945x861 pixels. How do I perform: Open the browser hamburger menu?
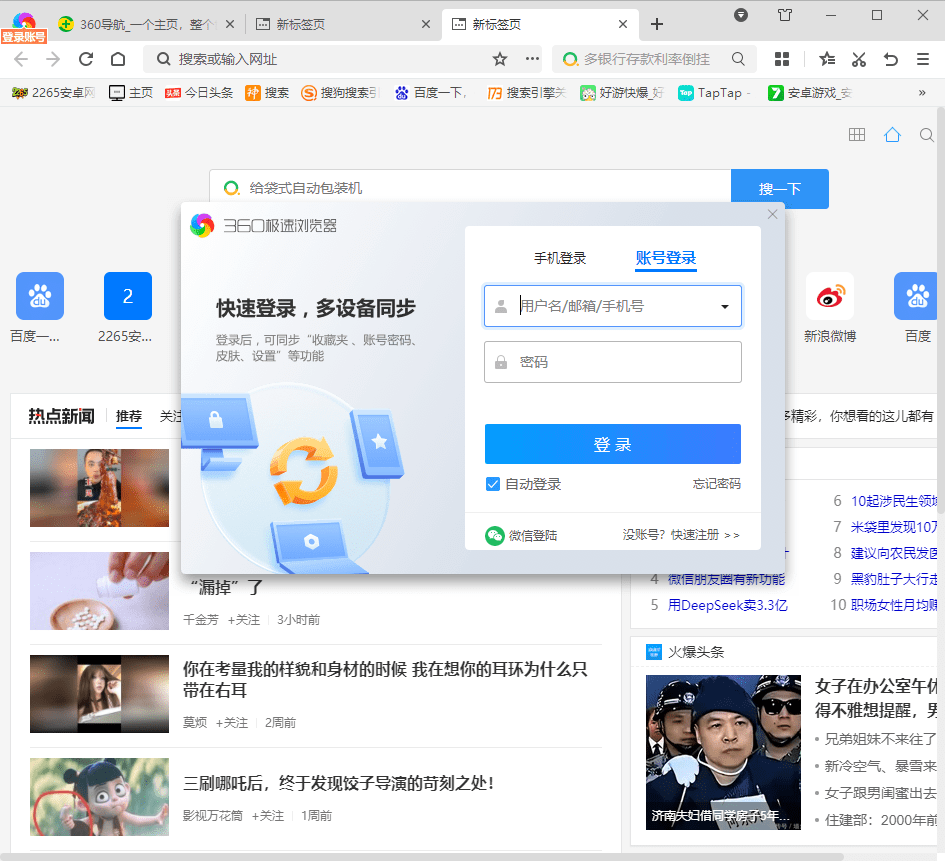tap(922, 59)
